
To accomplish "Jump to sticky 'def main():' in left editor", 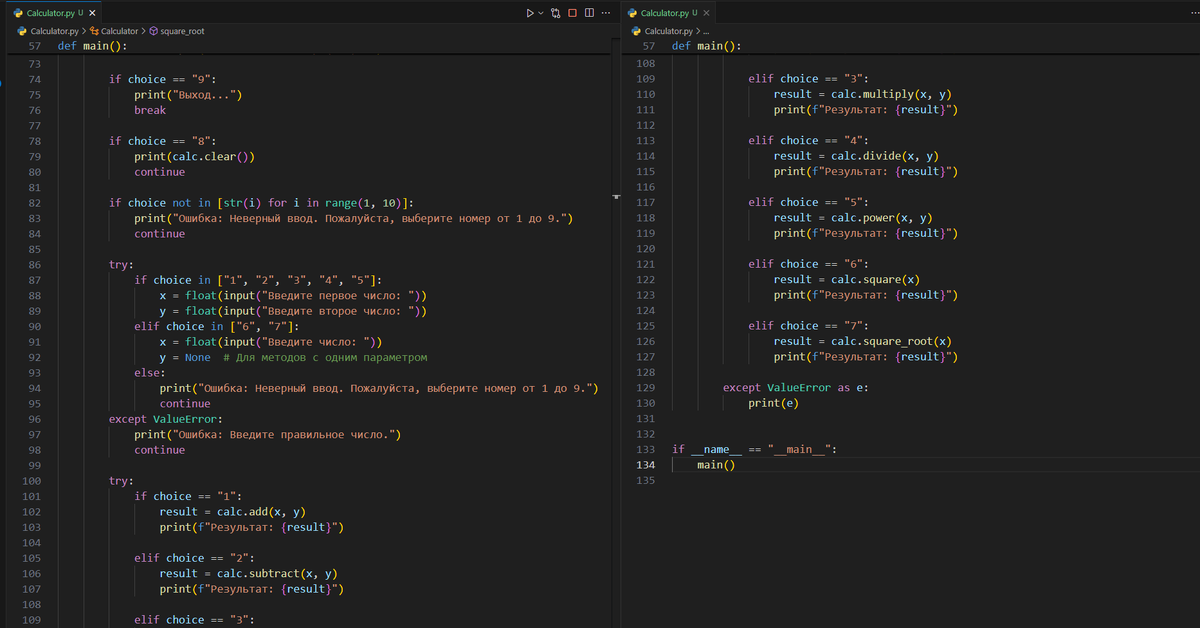I will click(x=92, y=46).
